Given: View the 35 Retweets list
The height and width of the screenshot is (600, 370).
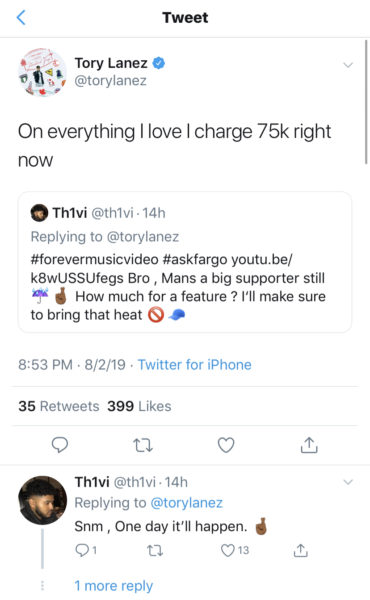Looking at the screenshot, I should (59, 406).
